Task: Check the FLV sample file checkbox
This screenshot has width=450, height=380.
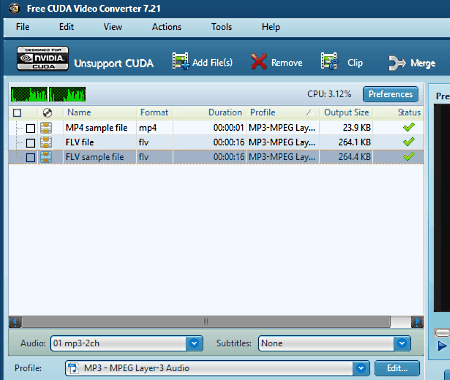Action: [30, 157]
